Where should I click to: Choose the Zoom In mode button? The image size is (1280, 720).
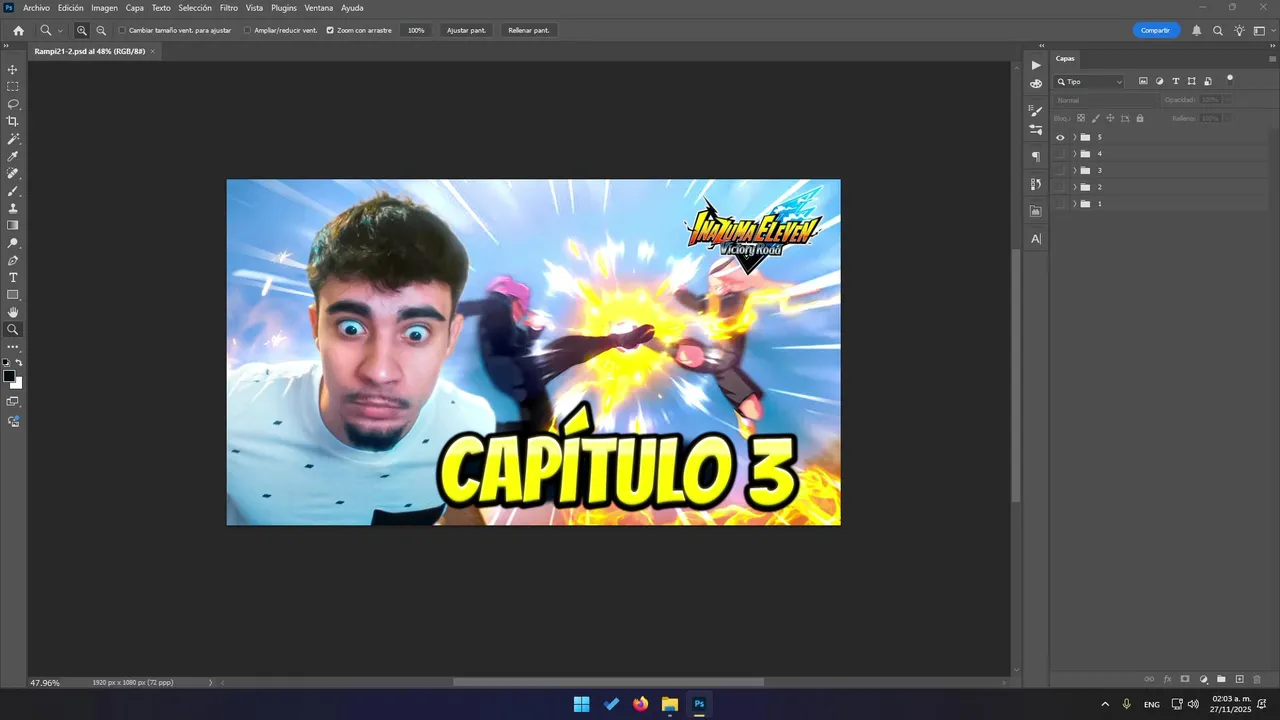click(x=82, y=31)
